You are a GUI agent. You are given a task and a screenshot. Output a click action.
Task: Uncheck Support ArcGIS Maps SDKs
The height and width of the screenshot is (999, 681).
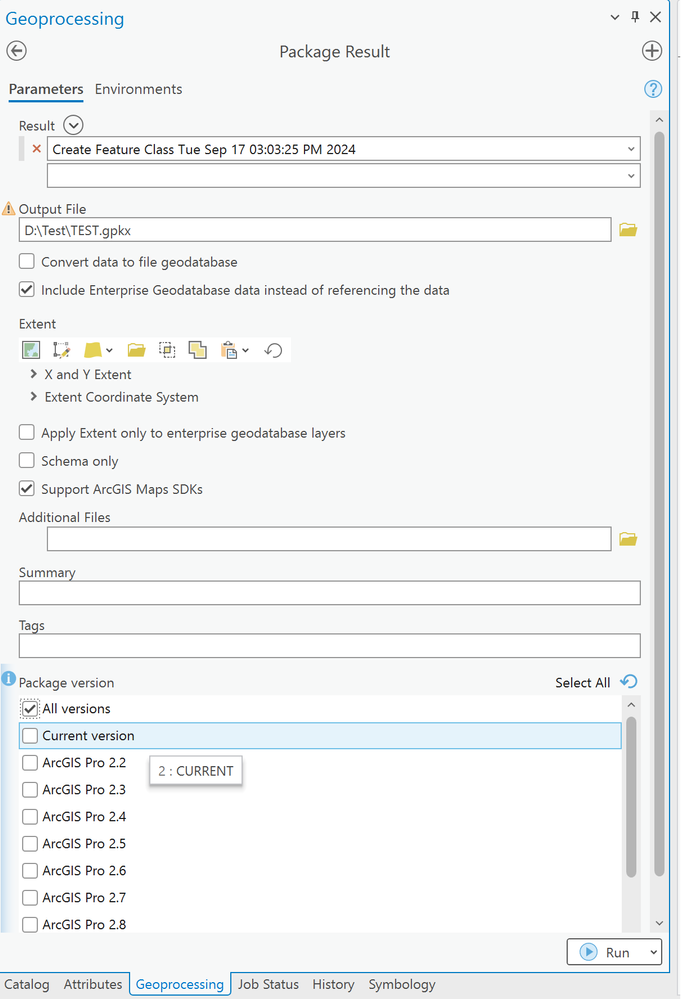[27, 489]
